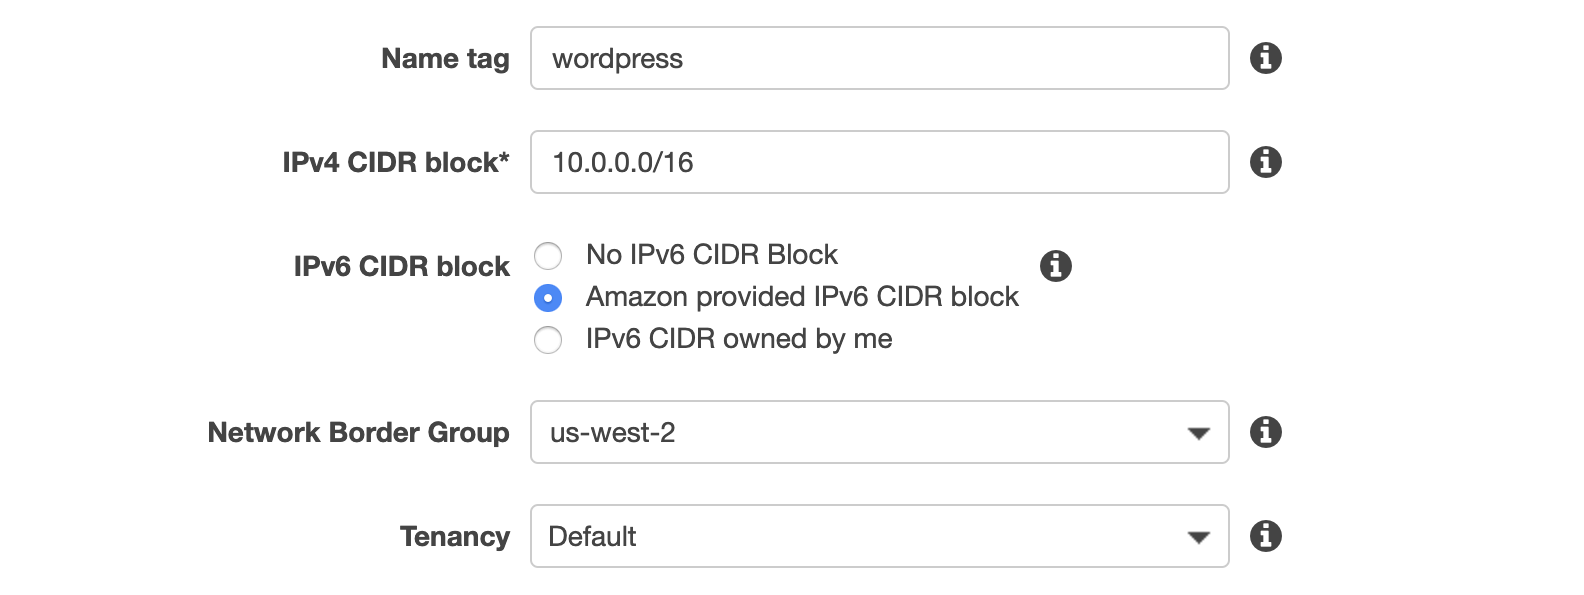Image resolution: width=1584 pixels, height=595 pixels.
Task: Open Network Border Group info icon
Action: point(1265,432)
